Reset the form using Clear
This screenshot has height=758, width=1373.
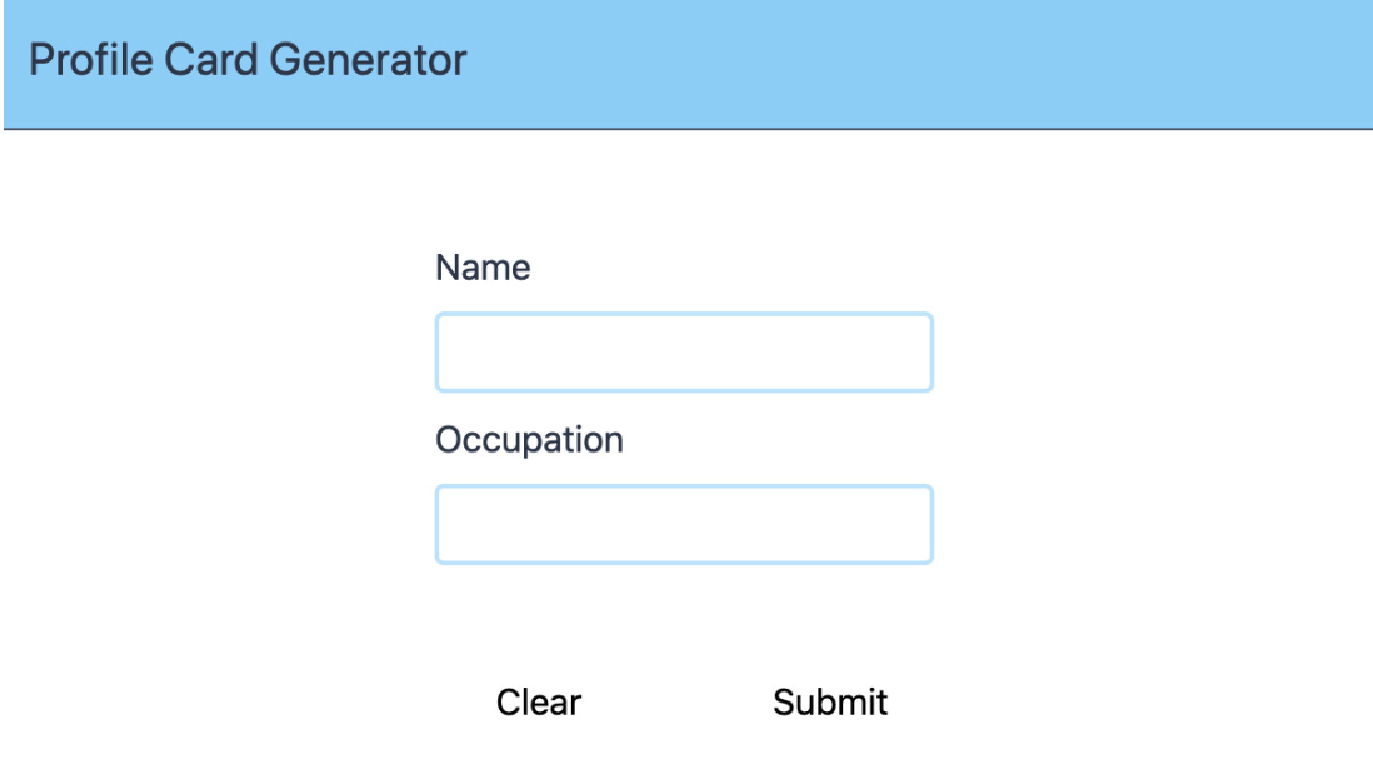[x=539, y=702]
